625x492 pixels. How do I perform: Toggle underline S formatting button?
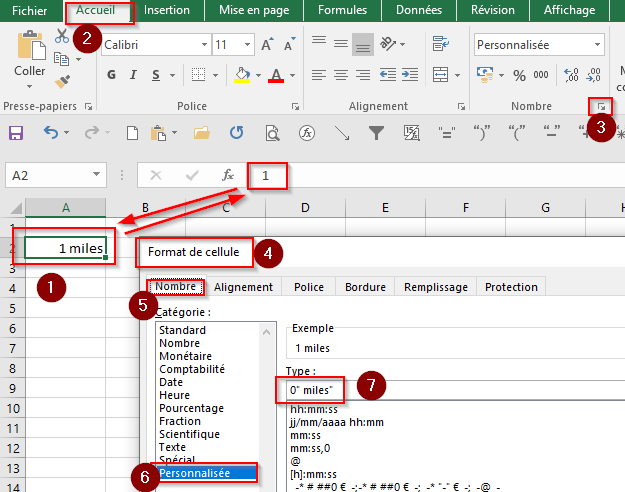[156, 75]
